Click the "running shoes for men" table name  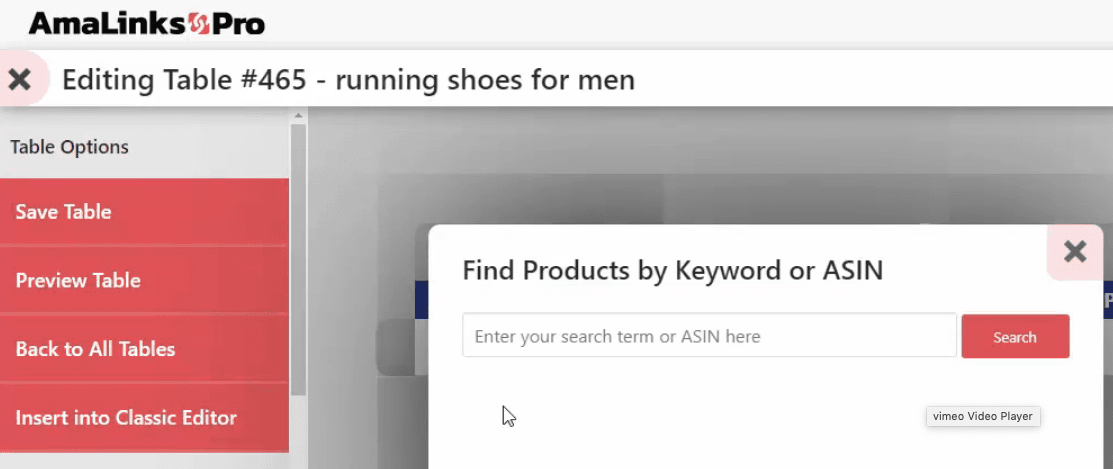point(485,79)
